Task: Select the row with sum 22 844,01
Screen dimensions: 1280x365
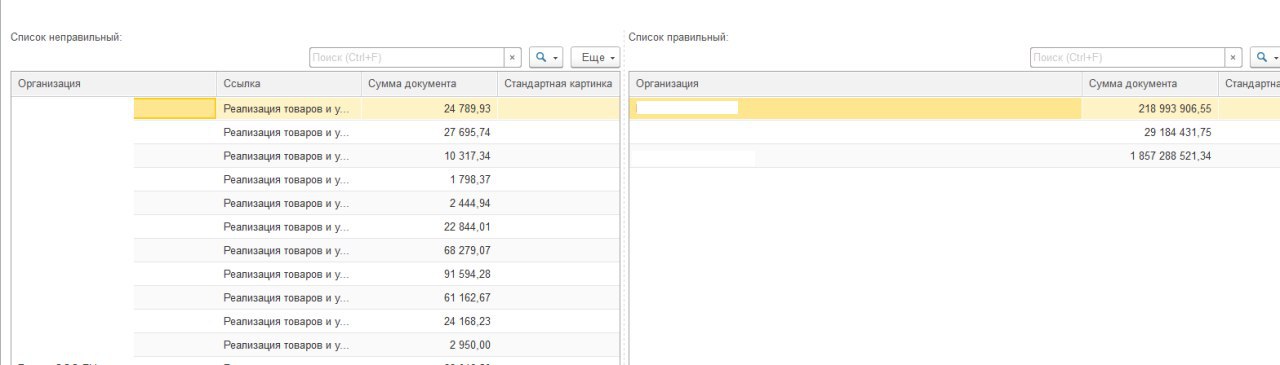Action: [x=316, y=227]
